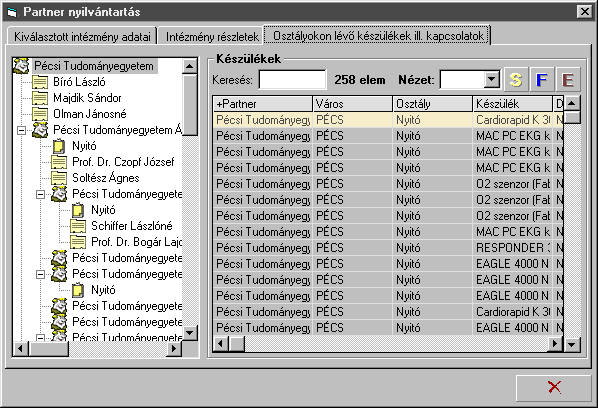The height and width of the screenshot is (408, 598).
Task: Select Osztályokon lévő készülékek ill. kapcsolatok tab
Action: point(378,36)
